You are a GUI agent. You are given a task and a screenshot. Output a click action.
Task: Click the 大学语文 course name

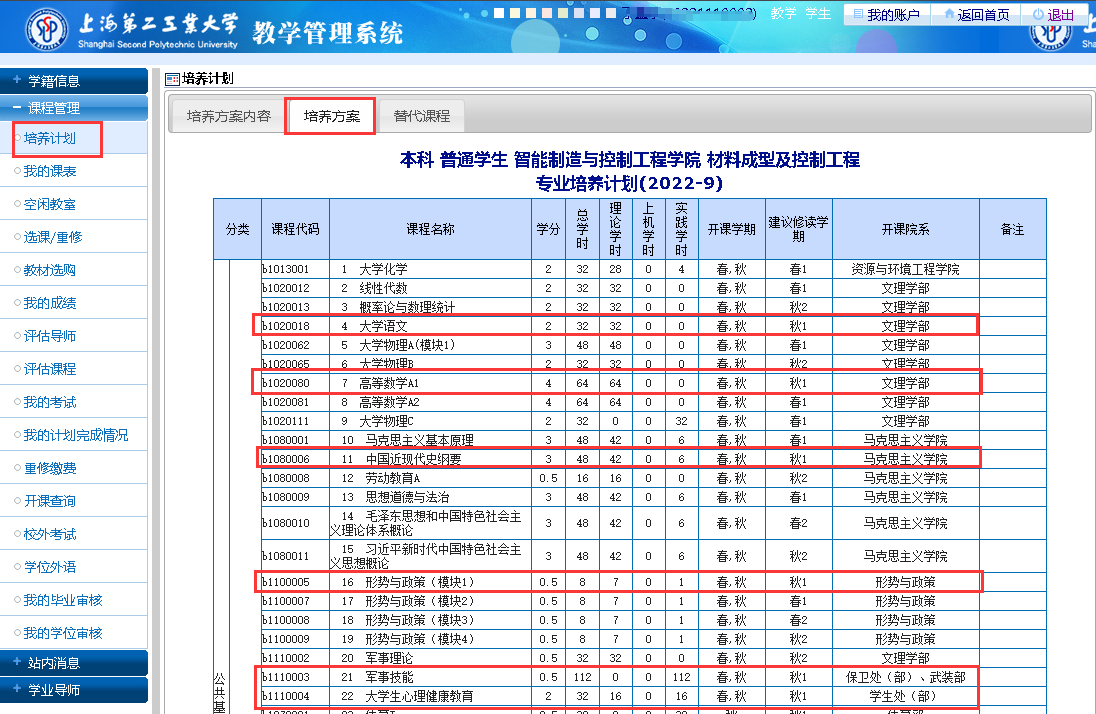click(383, 326)
